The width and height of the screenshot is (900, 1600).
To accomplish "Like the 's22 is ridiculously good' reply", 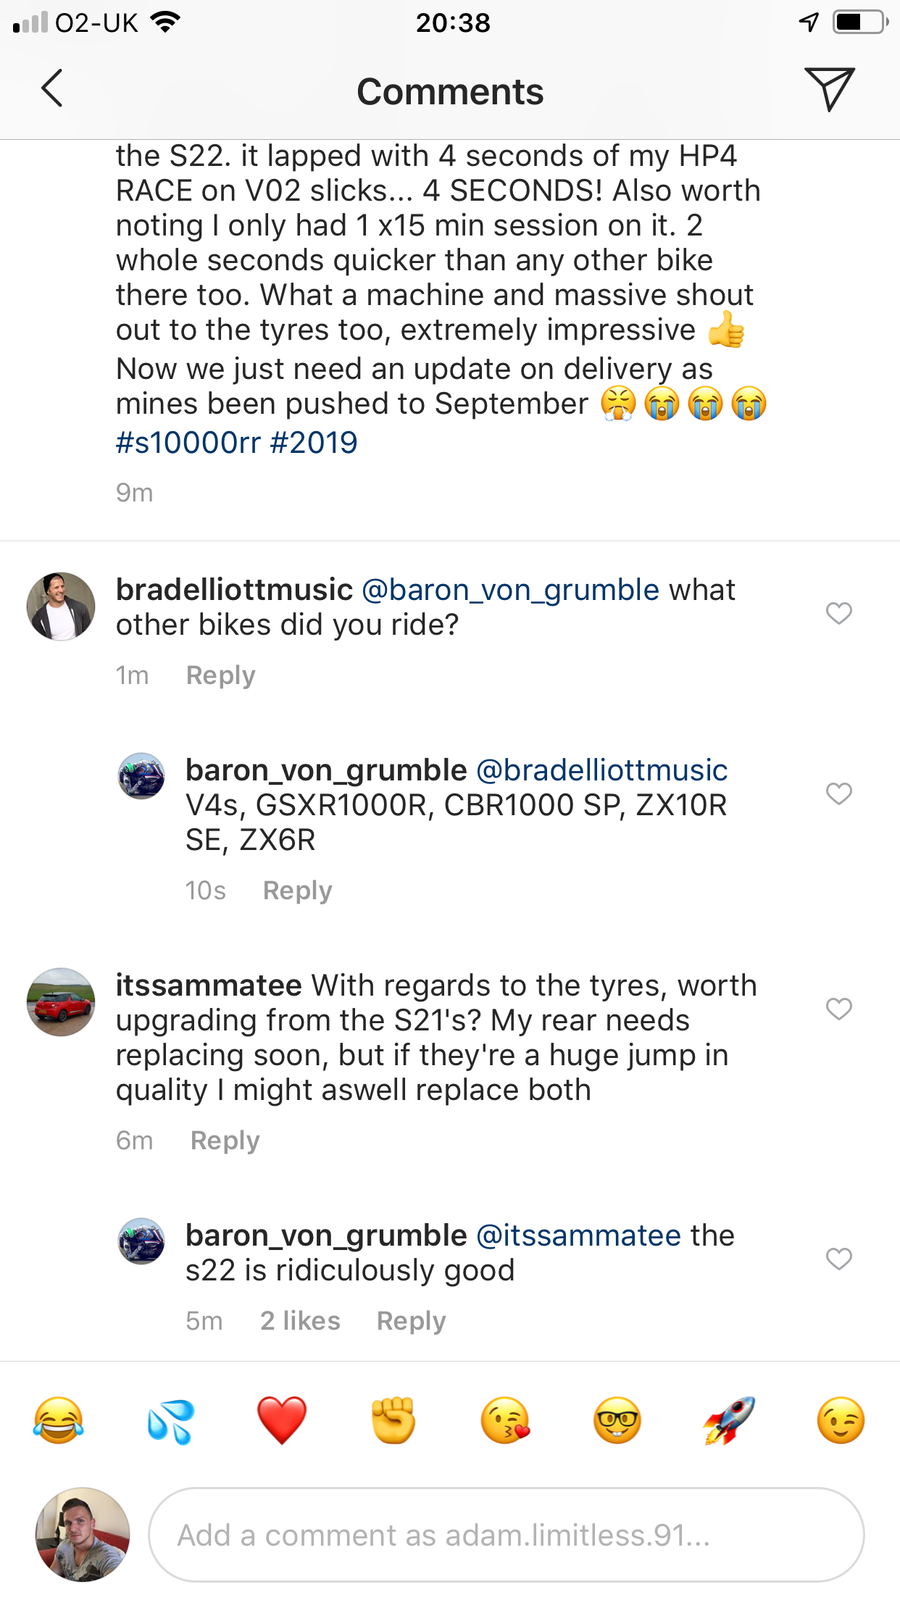I will point(839,1258).
